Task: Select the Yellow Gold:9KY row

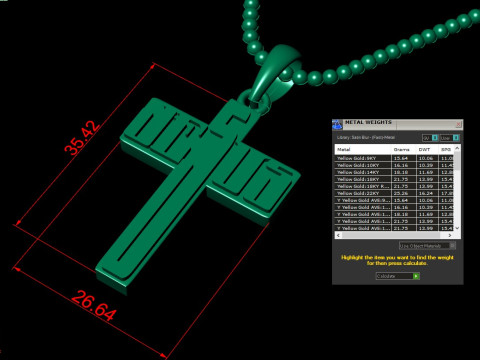Action: (395, 158)
